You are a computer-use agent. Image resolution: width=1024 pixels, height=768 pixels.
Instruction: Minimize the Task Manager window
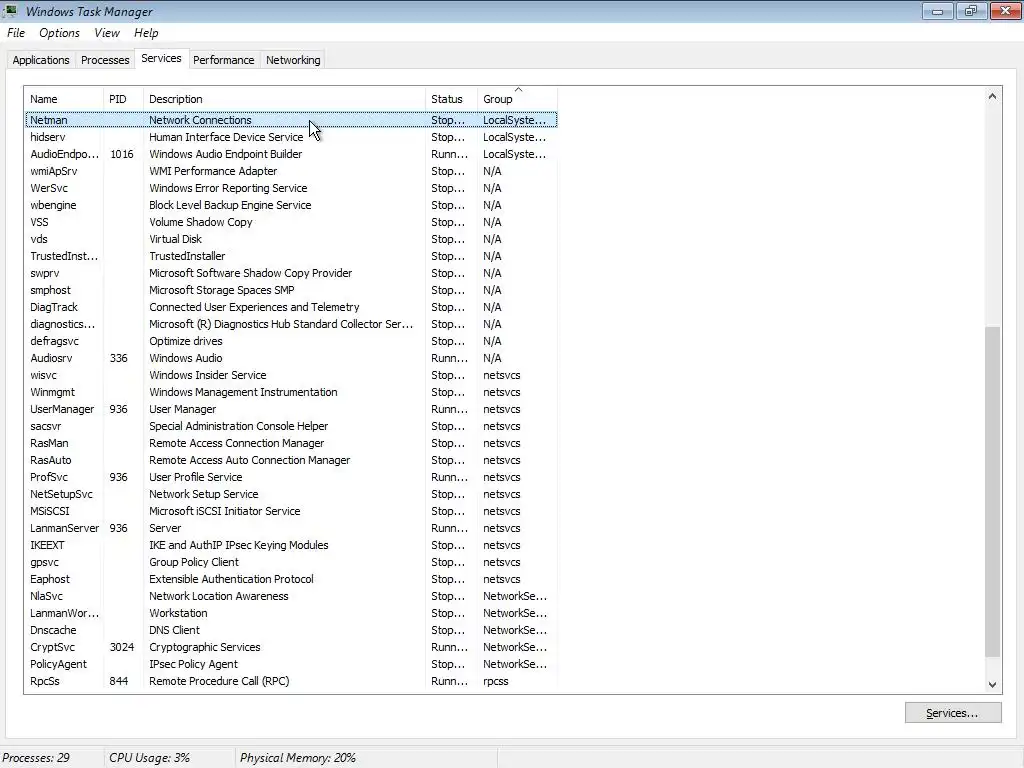937,11
